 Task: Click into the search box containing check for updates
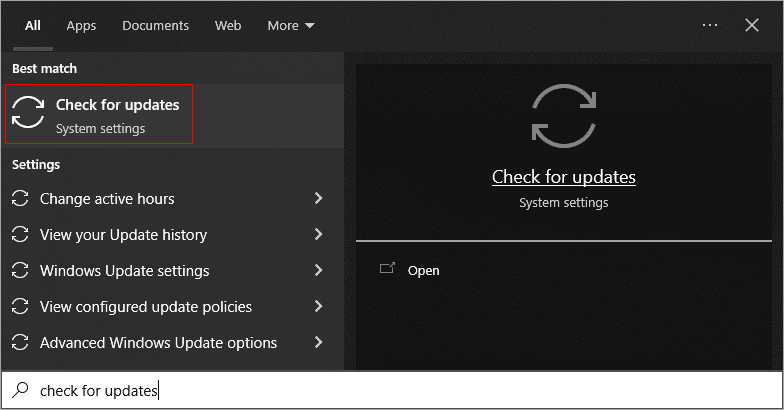click(x=392, y=390)
